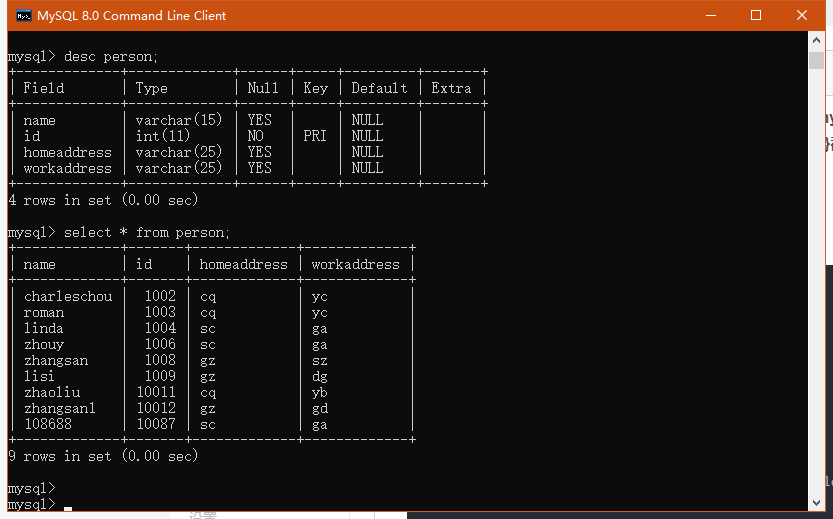Click the name '108688'
Image resolution: width=833 pixels, height=519 pixels.
pos(48,424)
